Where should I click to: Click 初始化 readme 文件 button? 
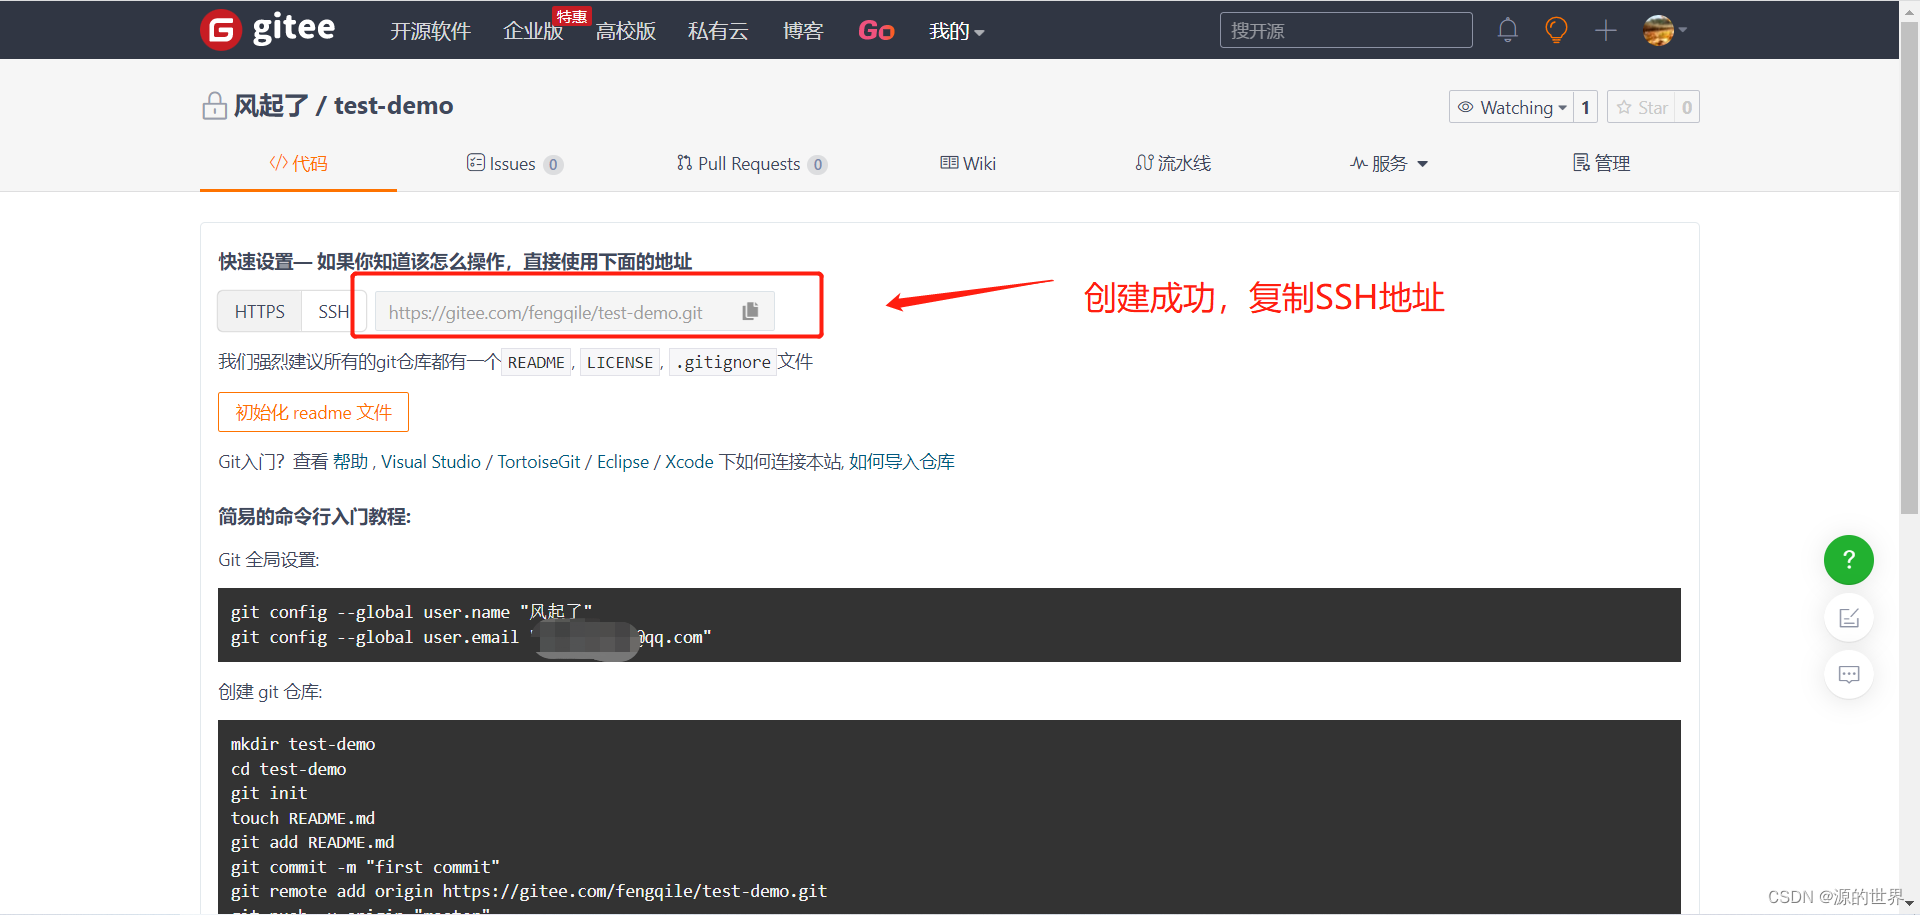click(x=313, y=412)
